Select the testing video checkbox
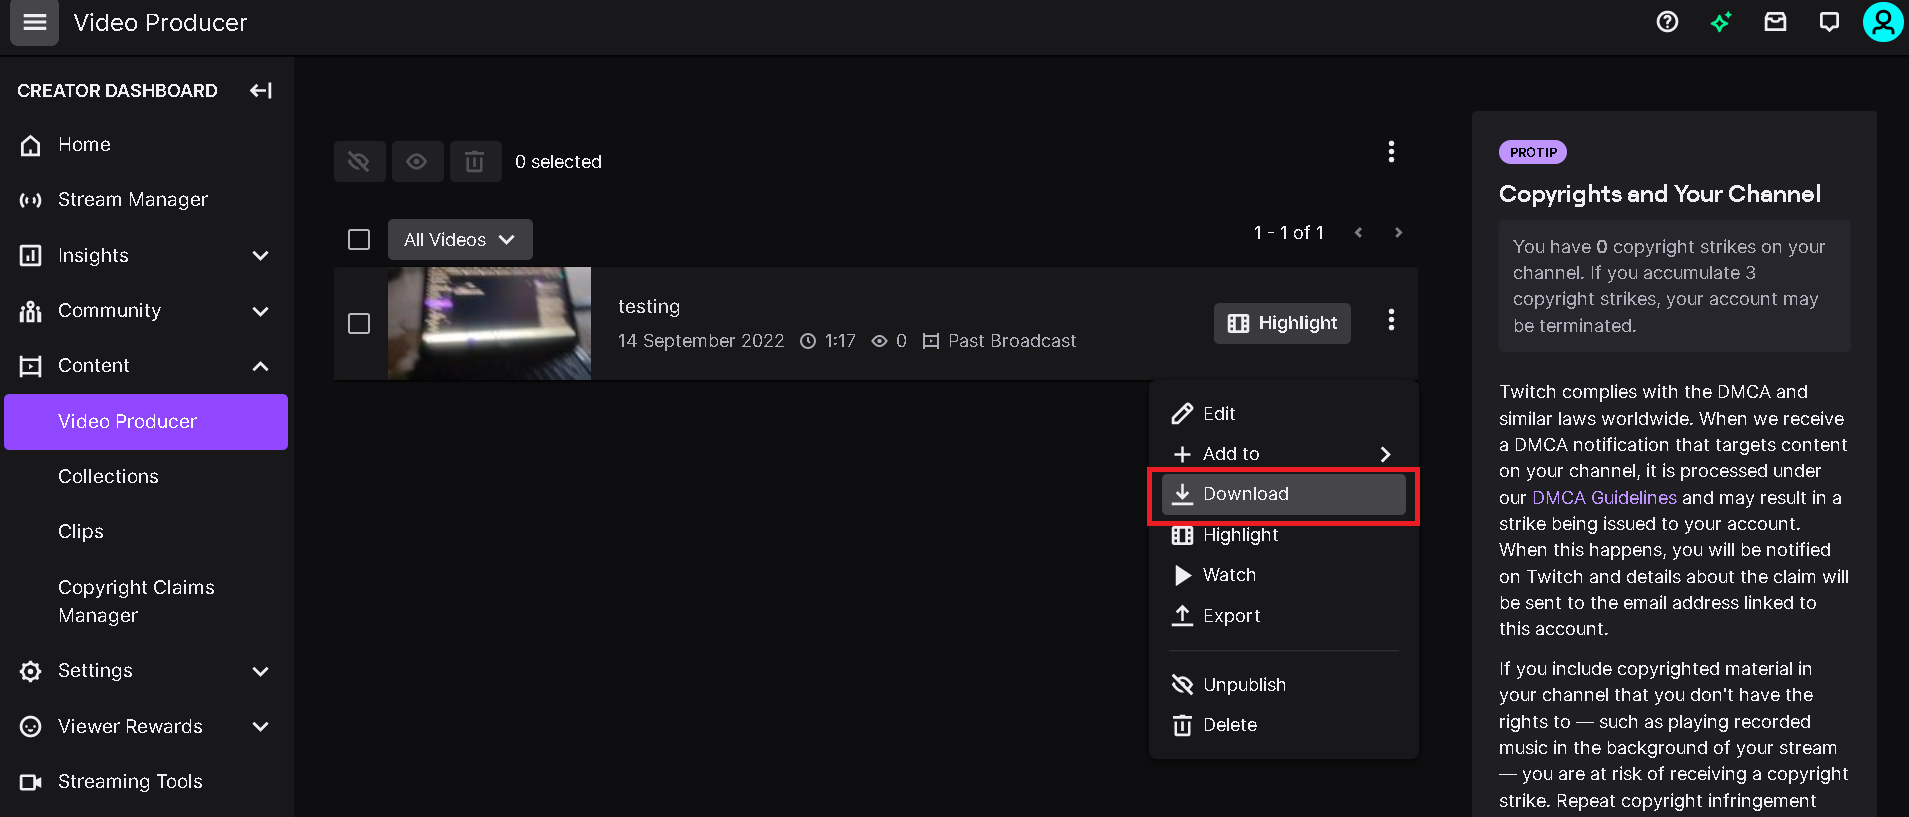This screenshot has height=817, width=1909. 359,324
